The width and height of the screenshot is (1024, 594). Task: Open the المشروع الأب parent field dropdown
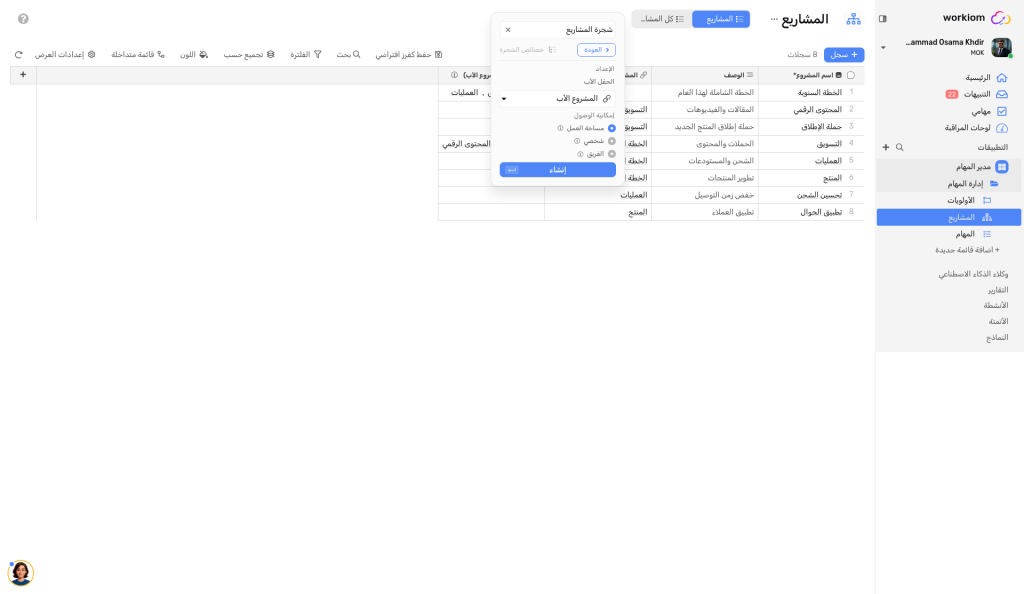point(558,99)
